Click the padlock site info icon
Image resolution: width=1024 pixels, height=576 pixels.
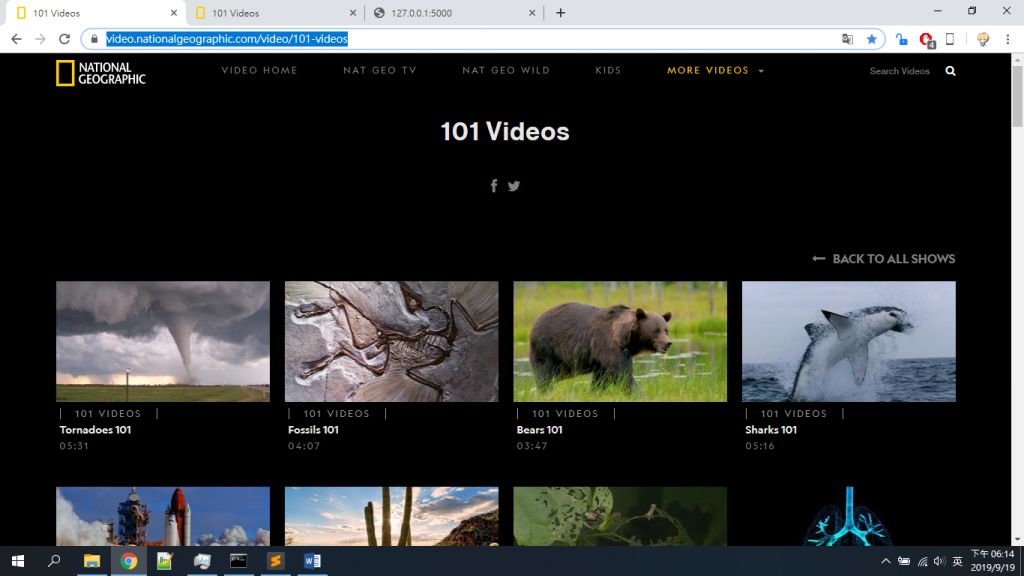(x=94, y=39)
